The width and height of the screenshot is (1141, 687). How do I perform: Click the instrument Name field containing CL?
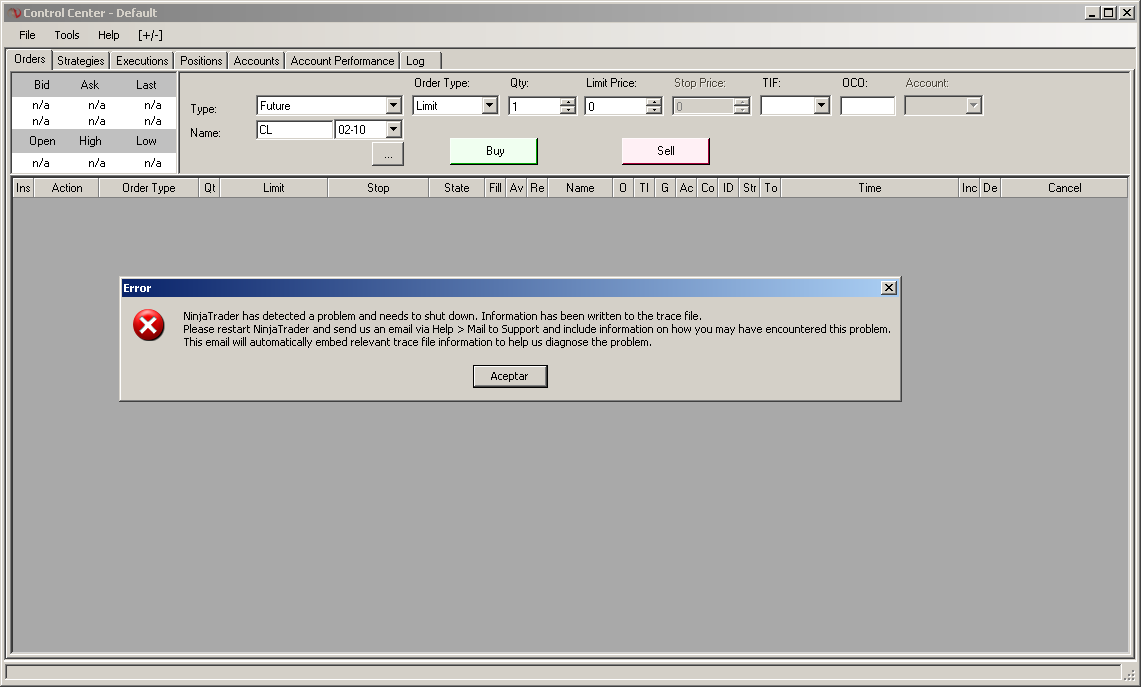coord(295,130)
